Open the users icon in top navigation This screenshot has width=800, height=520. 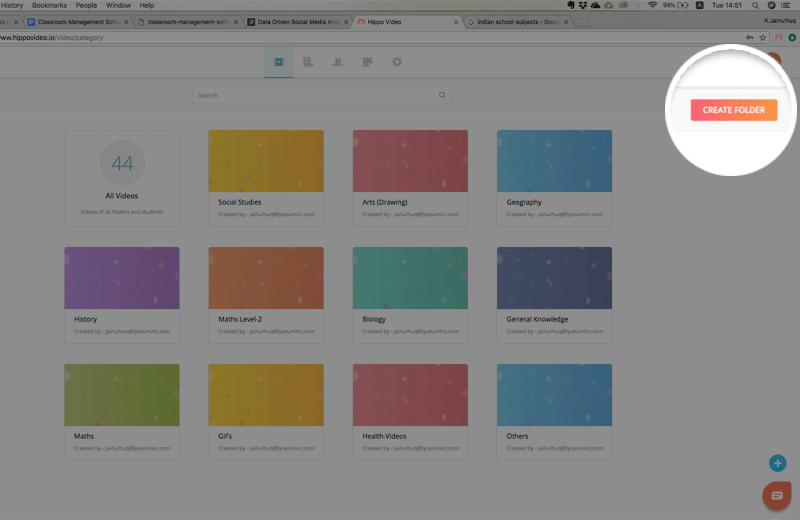pos(337,62)
